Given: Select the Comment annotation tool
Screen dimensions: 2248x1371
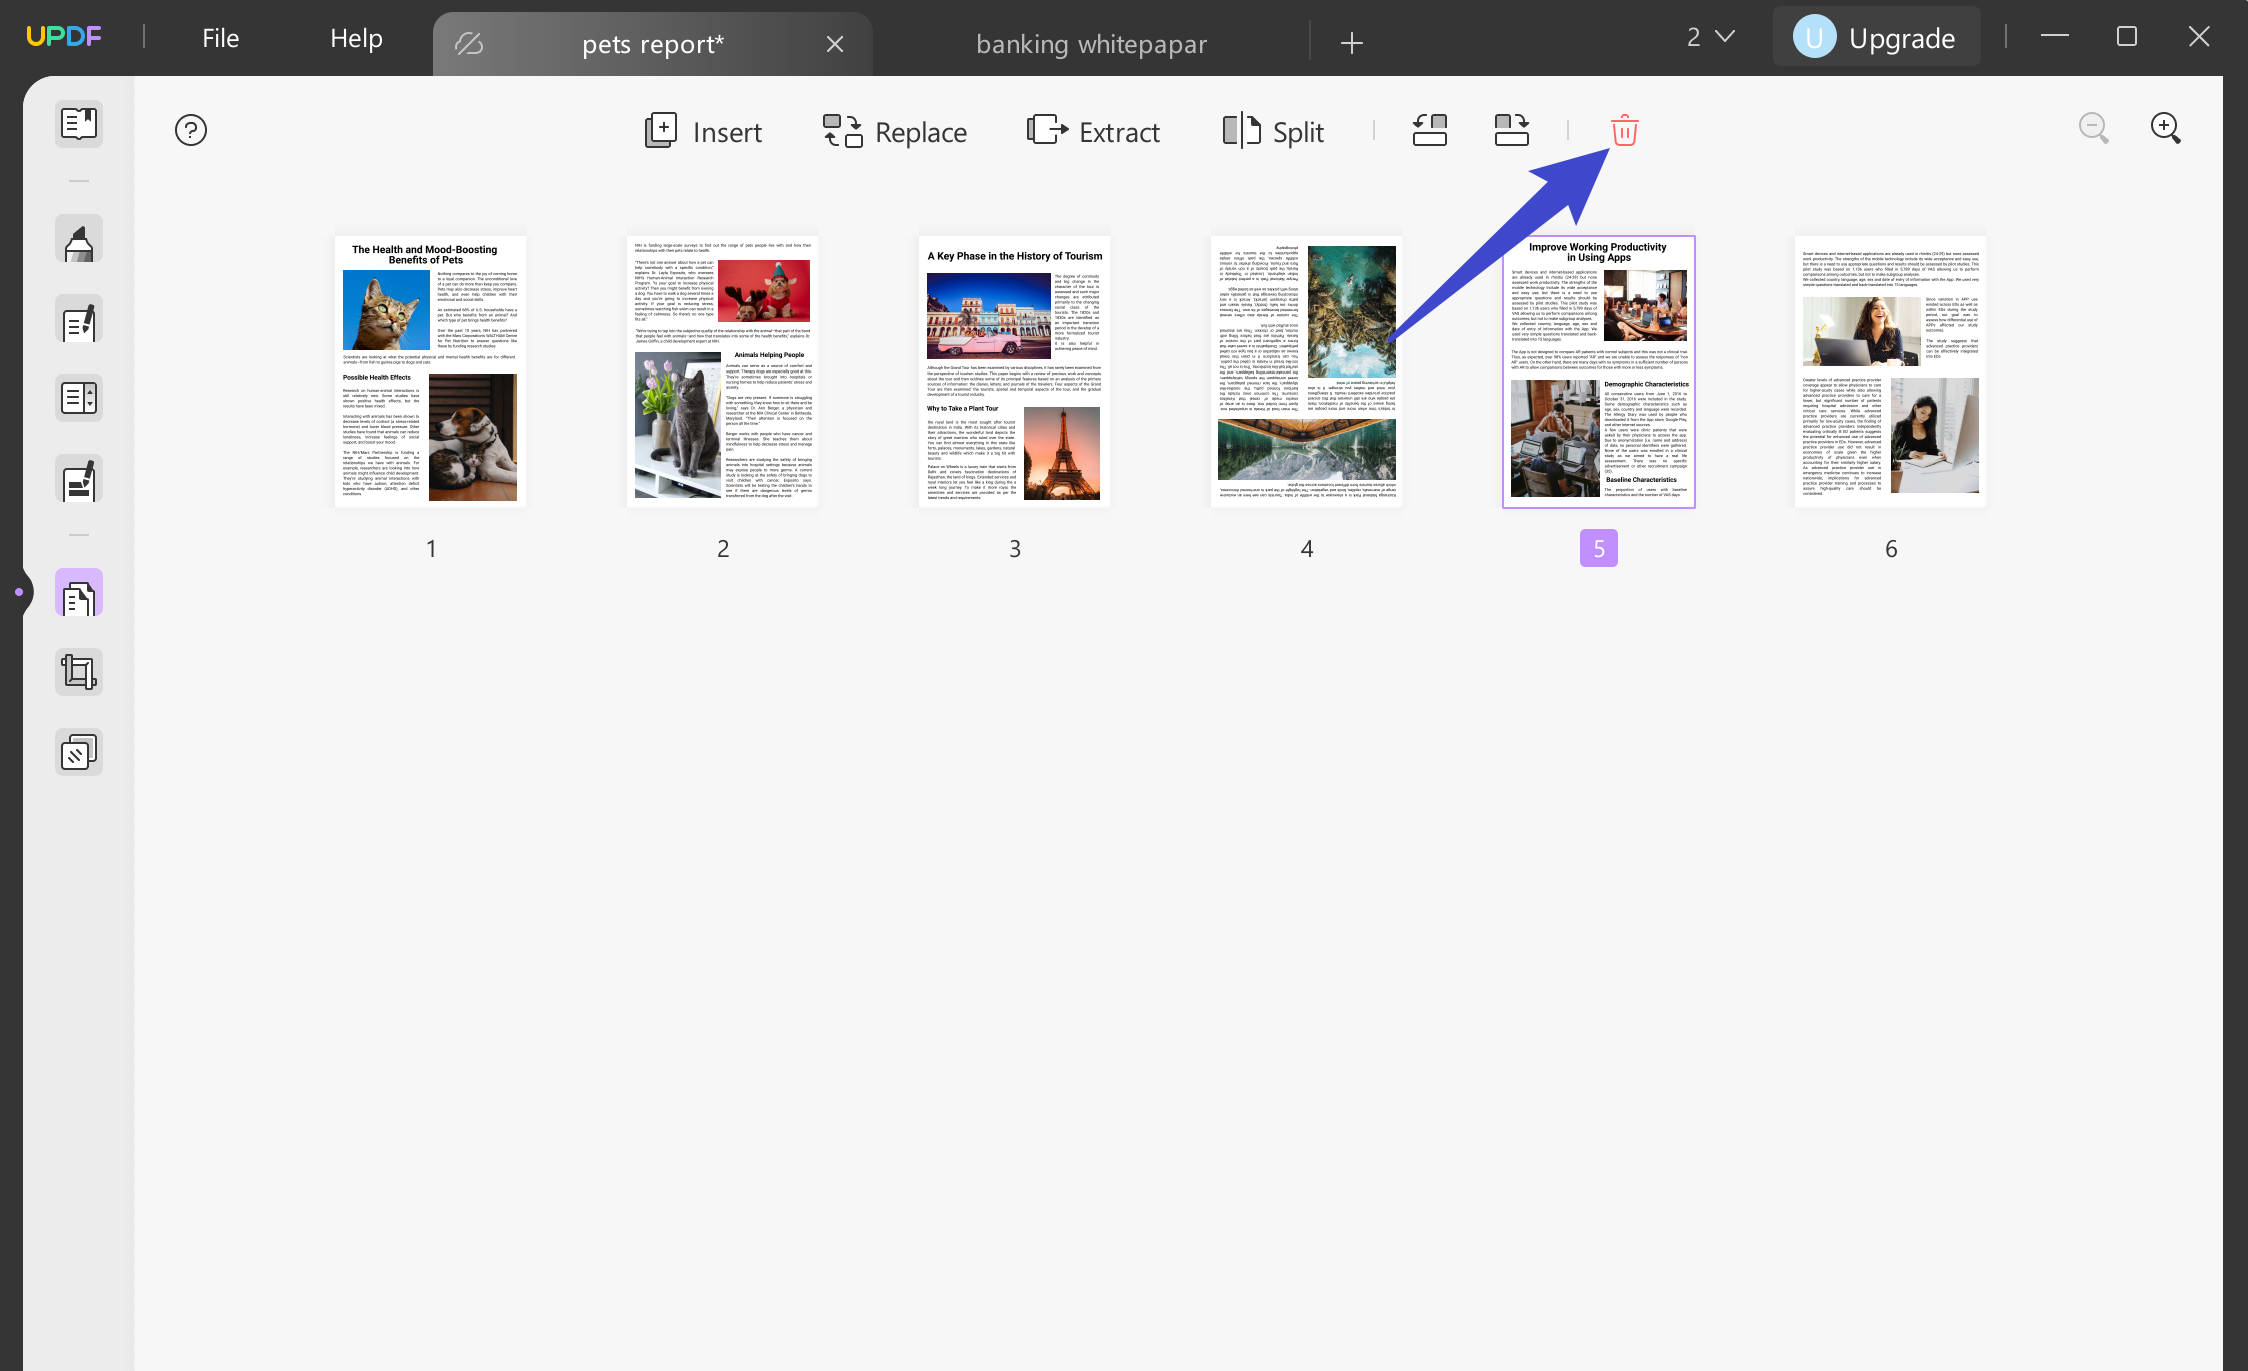Looking at the screenshot, I should coord(78,238).
